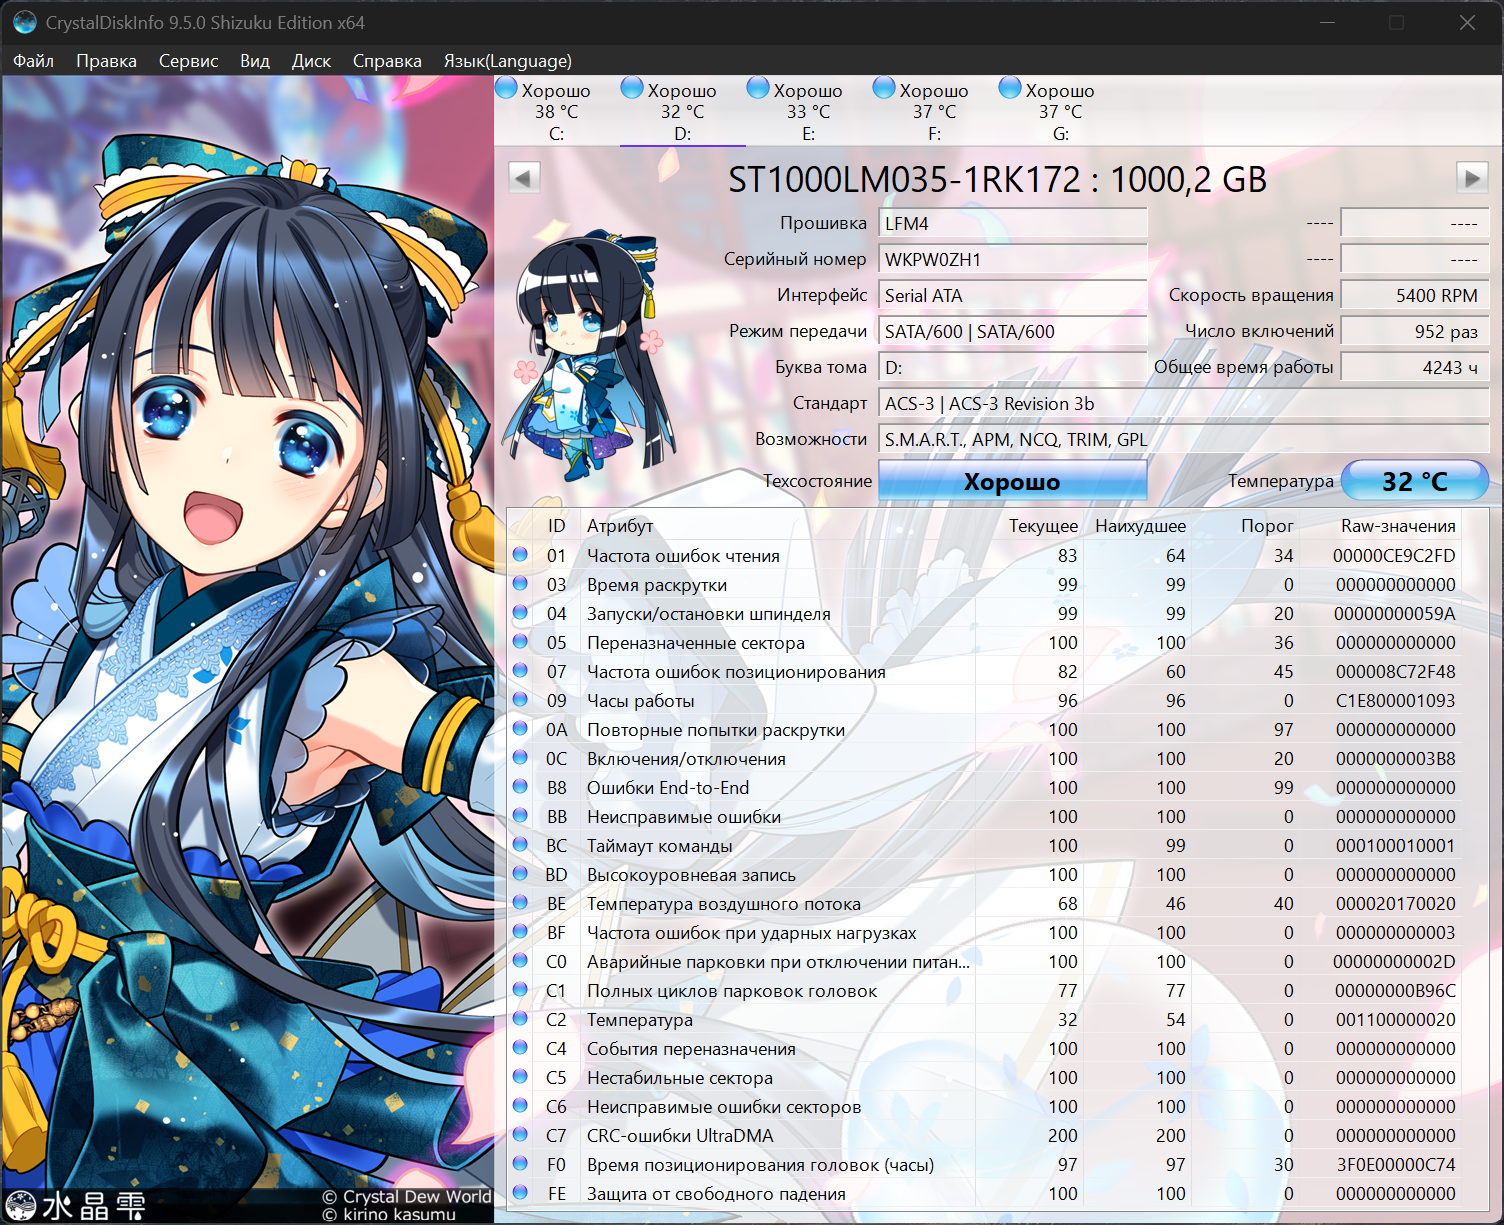1504x1225 pixels.
Task: Click status icon for Защита от свободного падения
Action: point(520,1192)
